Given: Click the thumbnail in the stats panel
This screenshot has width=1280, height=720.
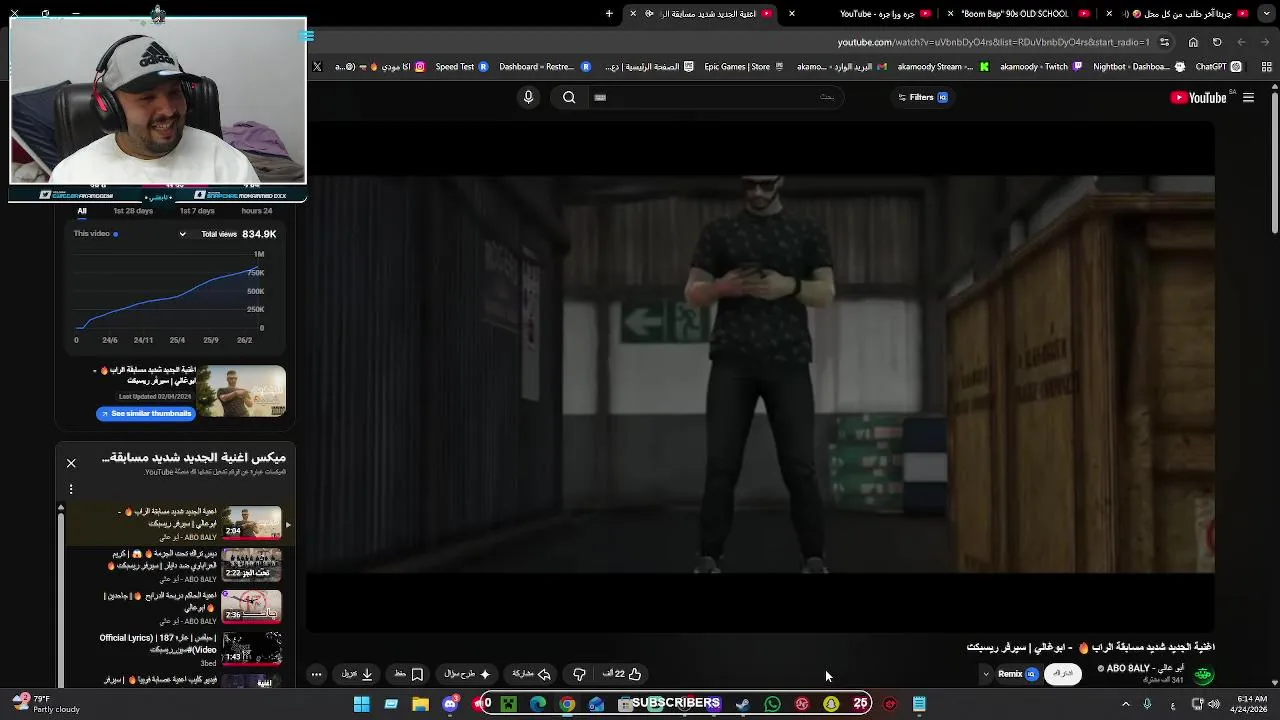Looking at the screenshot, I should coord(241,391).
